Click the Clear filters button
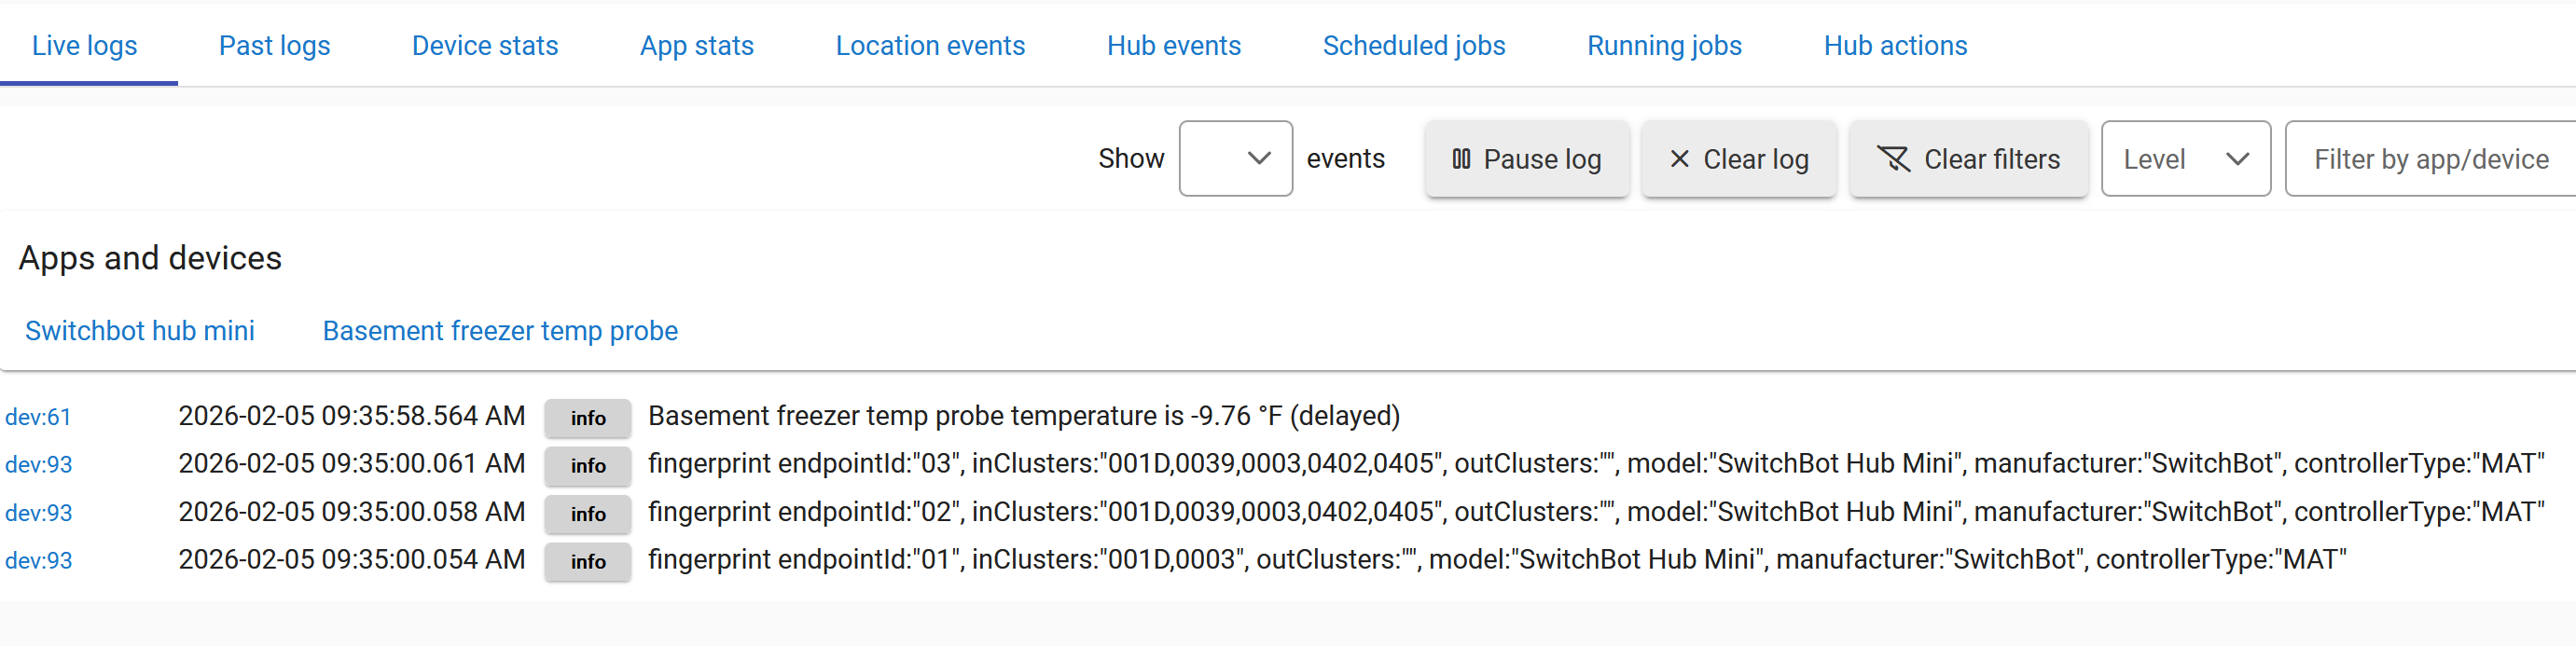The image size is (2576, 646). click(1968, 159)
